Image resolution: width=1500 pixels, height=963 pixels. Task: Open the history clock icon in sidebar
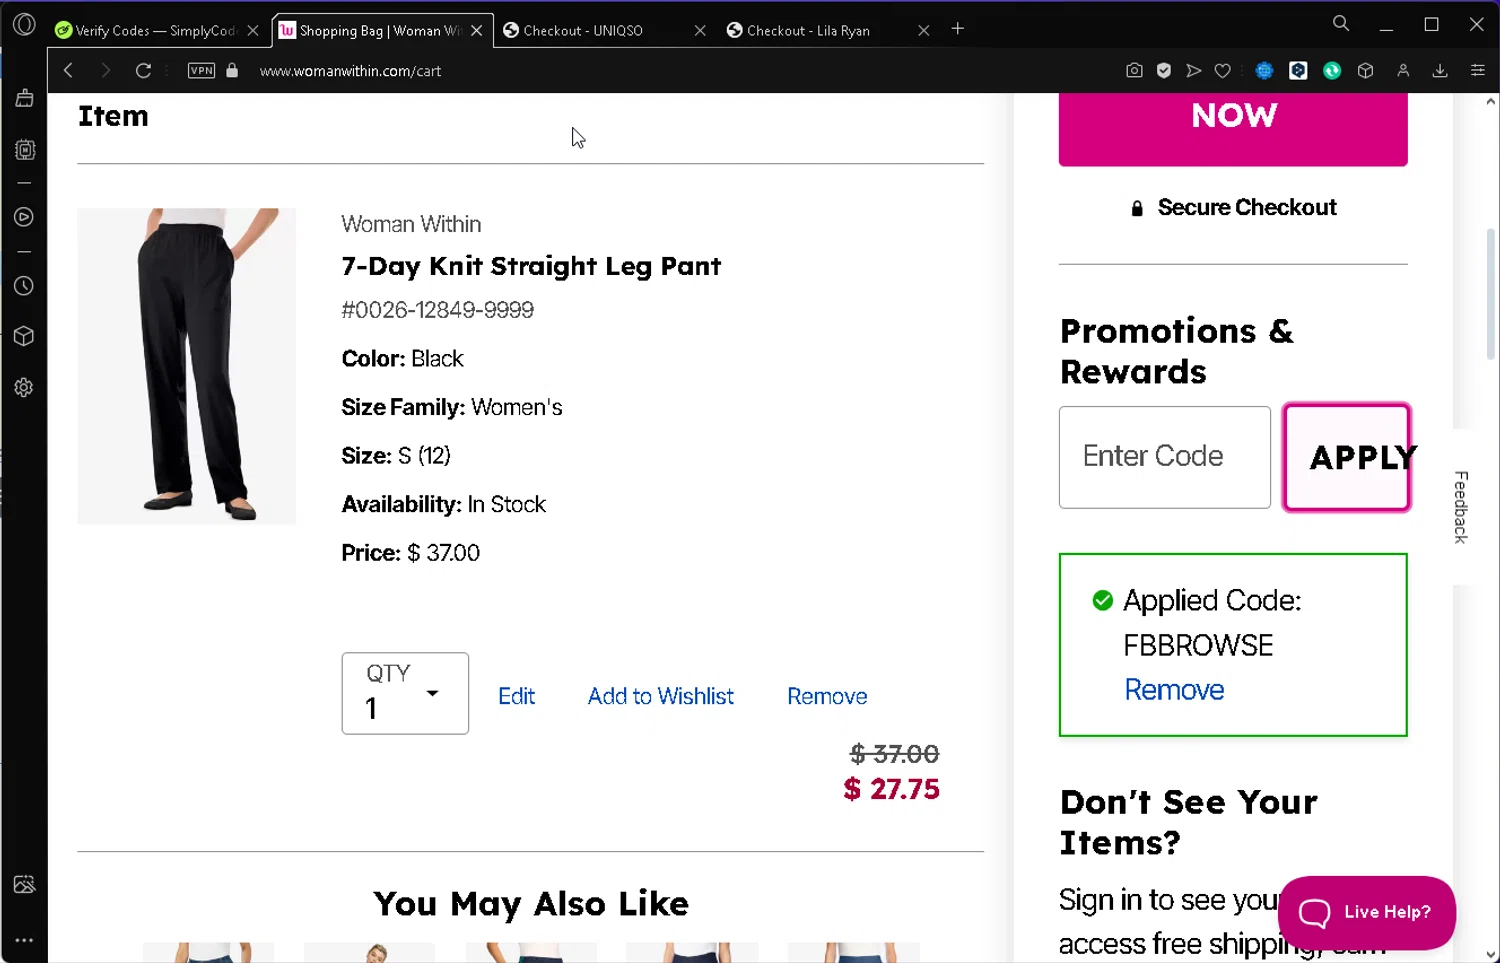click(x=24, y=287)
